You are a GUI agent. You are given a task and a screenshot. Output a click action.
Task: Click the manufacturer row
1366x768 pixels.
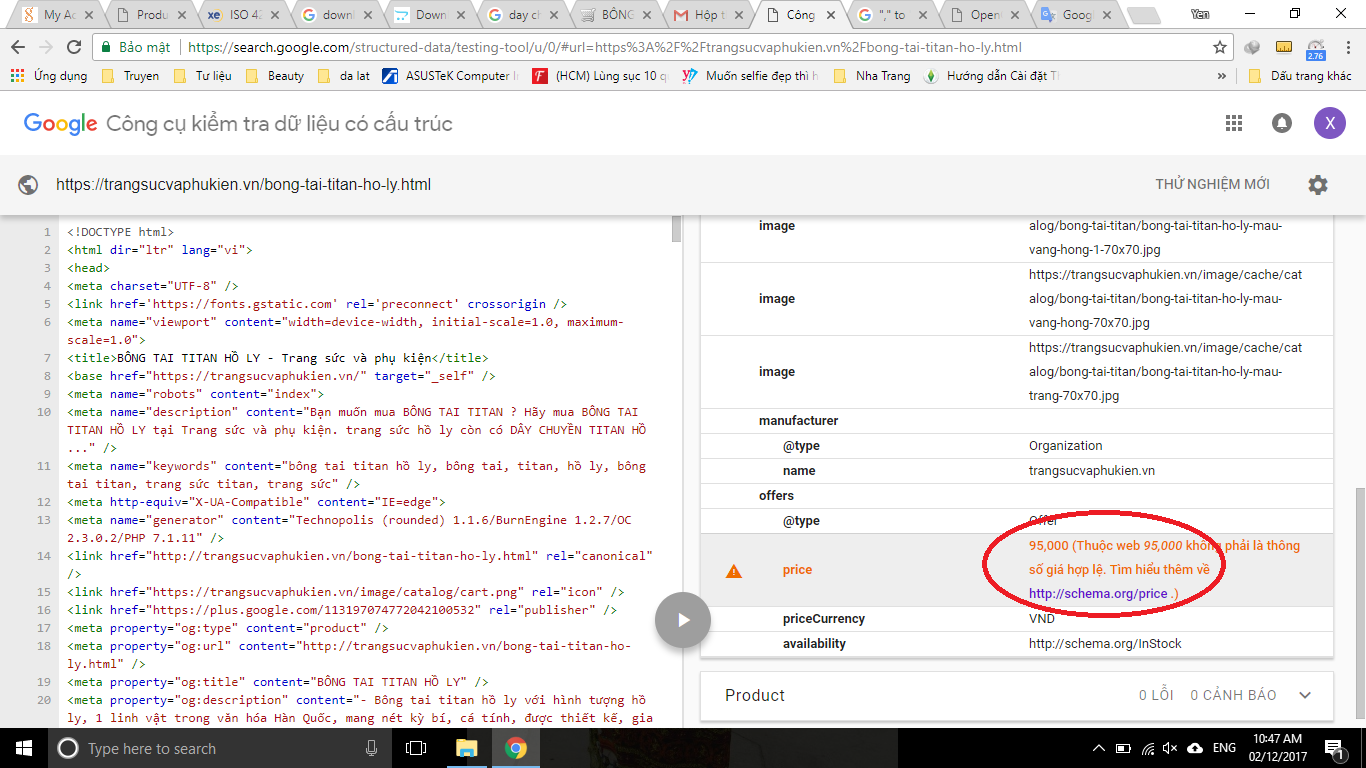pos(1016,421)
